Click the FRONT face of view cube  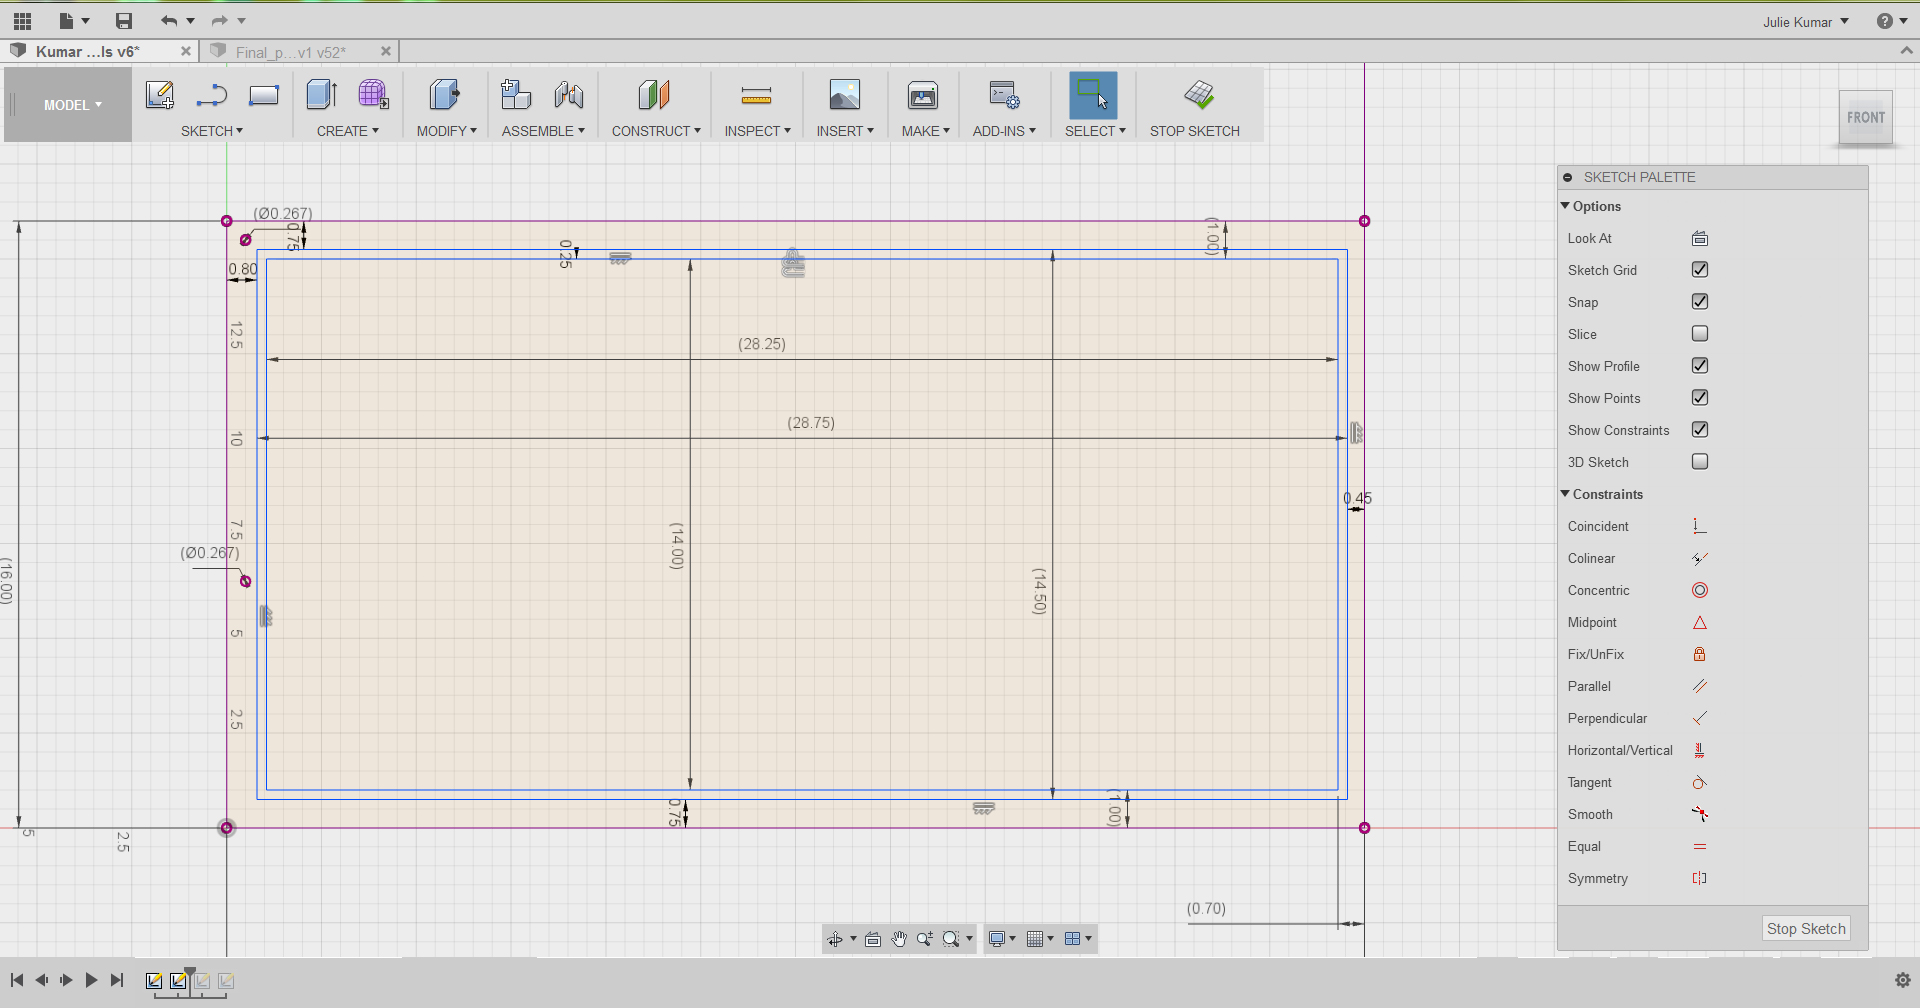pyautogui.click(x=1866, y=118)
